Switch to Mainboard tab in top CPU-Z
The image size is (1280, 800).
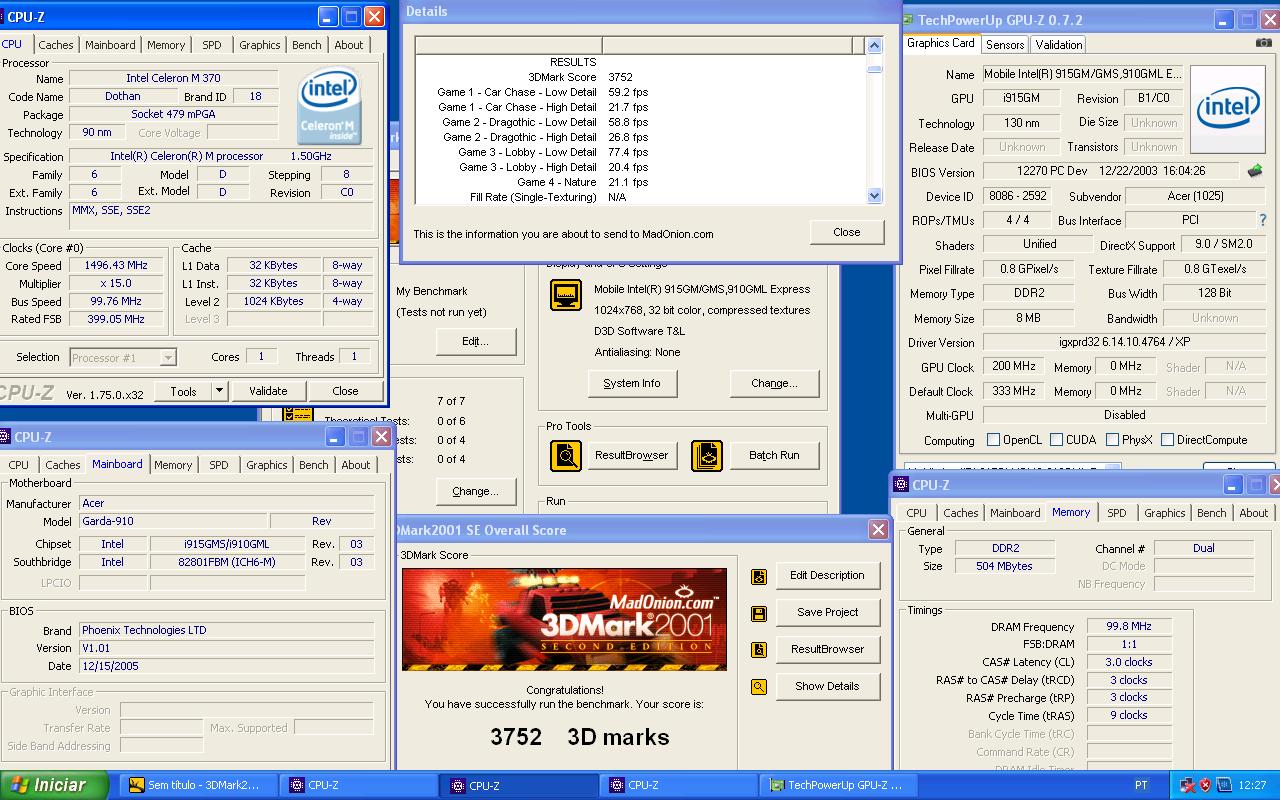110,45
